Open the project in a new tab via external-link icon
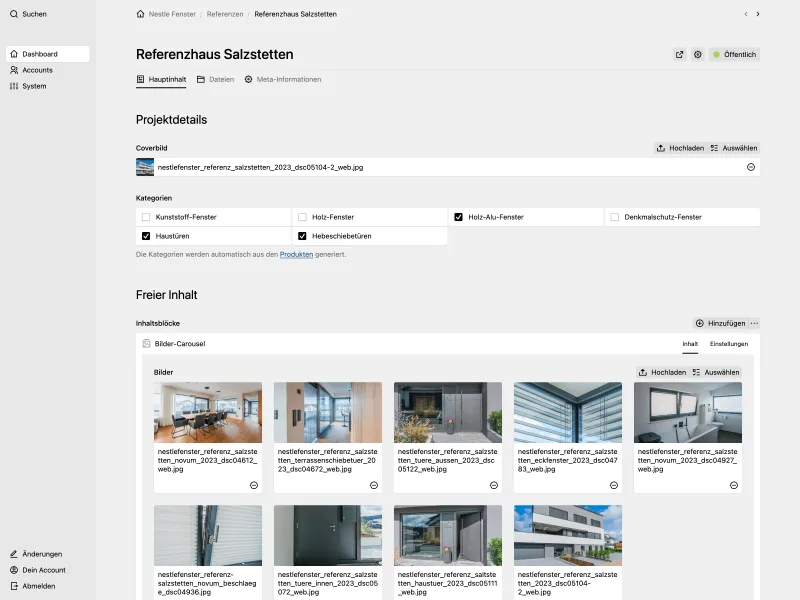The width and height of the screenshot is (800, 600). click(x=681, y=55)
